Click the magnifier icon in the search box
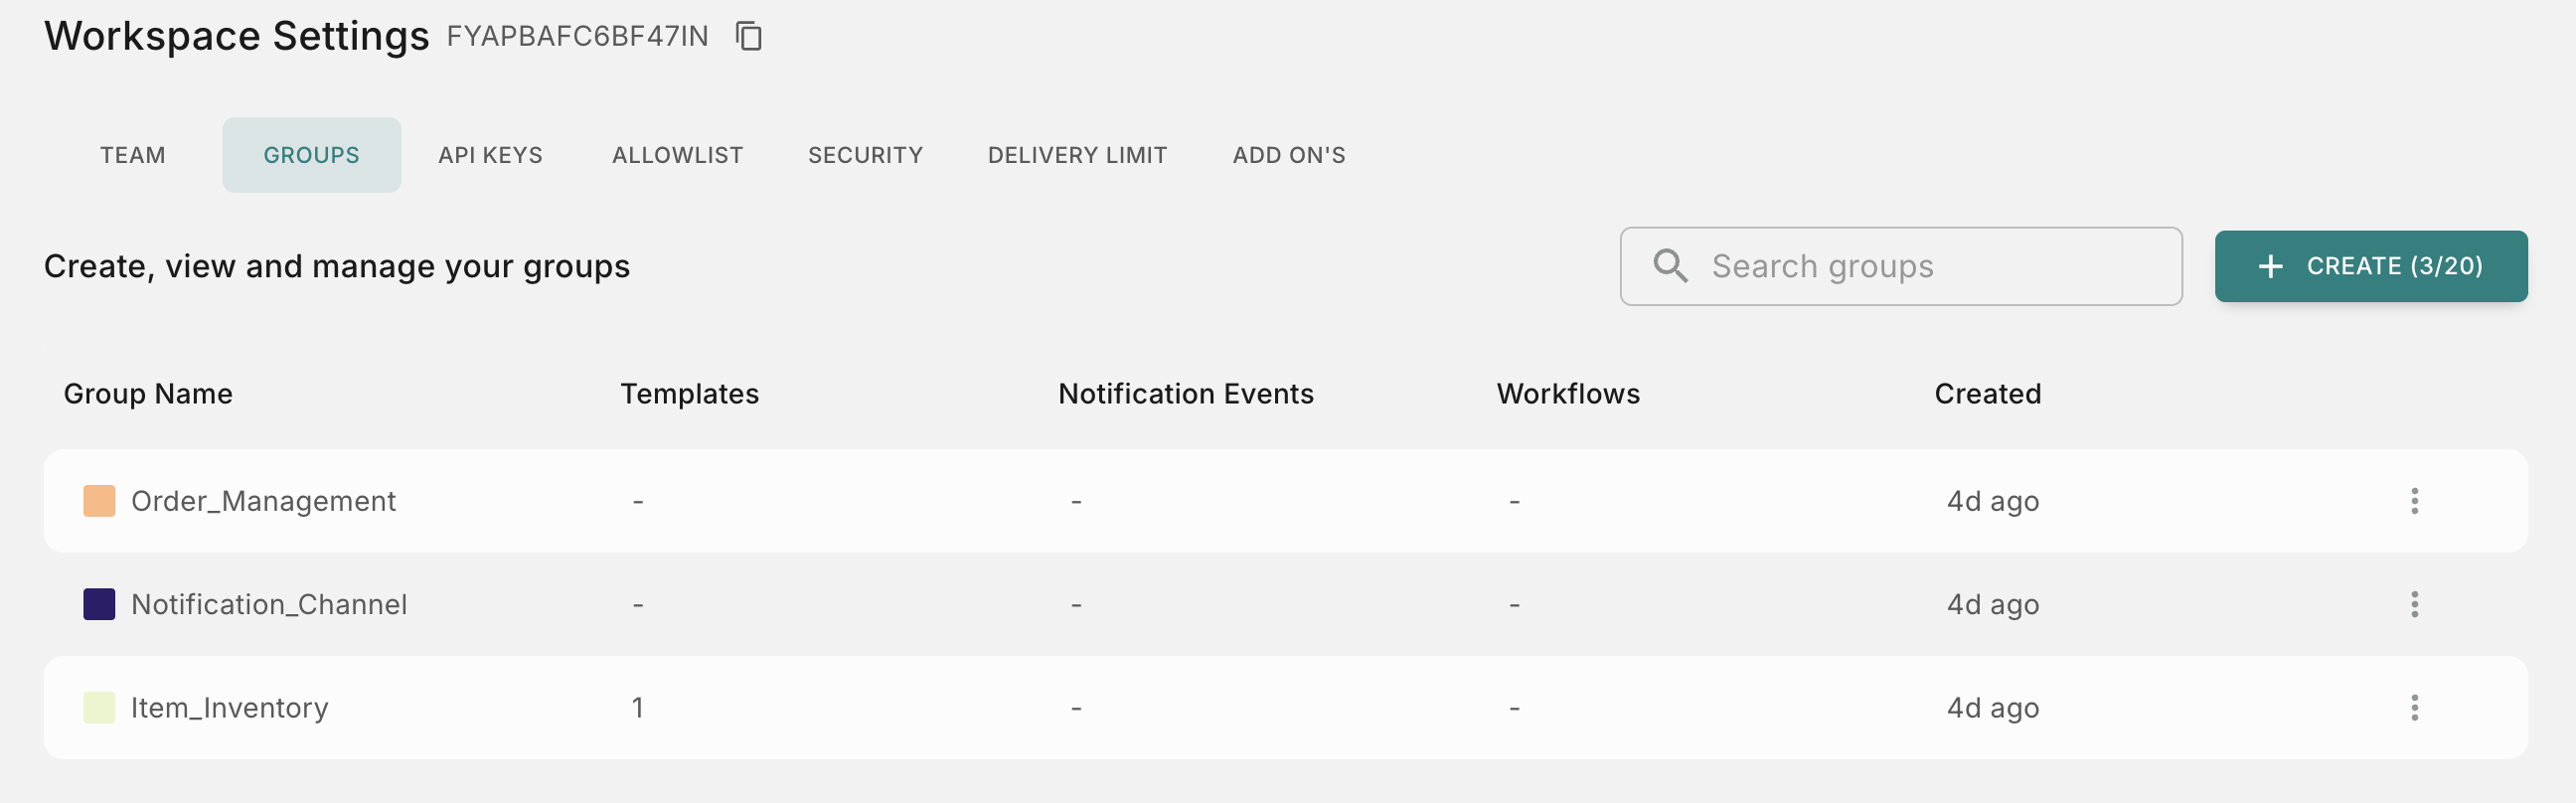The width and height of the screenshot is (2576, 803). [x=1670, y=266]
